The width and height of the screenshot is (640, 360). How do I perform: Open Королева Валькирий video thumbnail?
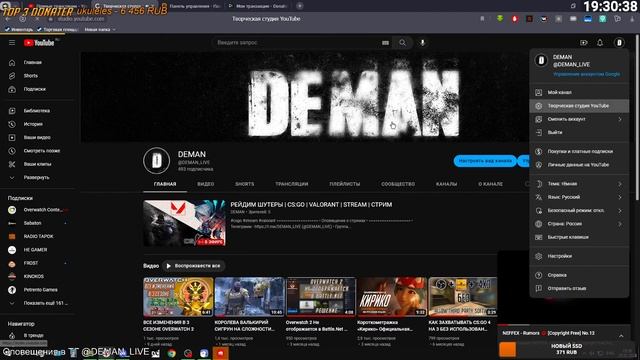tap(249, 297)
